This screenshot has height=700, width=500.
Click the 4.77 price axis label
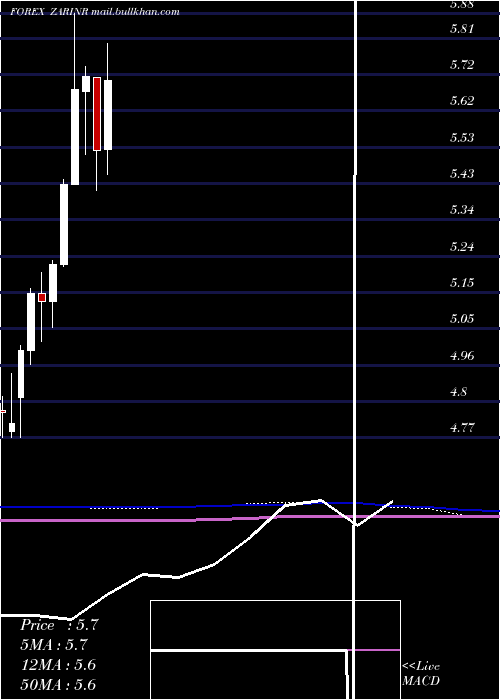coord(461,429)
